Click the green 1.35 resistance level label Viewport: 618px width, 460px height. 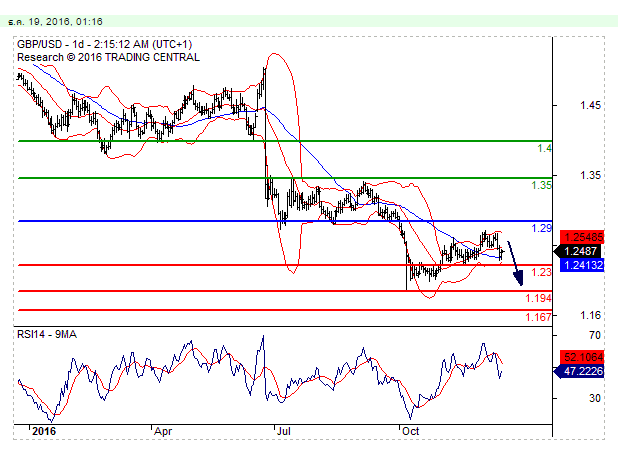coord(542,185)
